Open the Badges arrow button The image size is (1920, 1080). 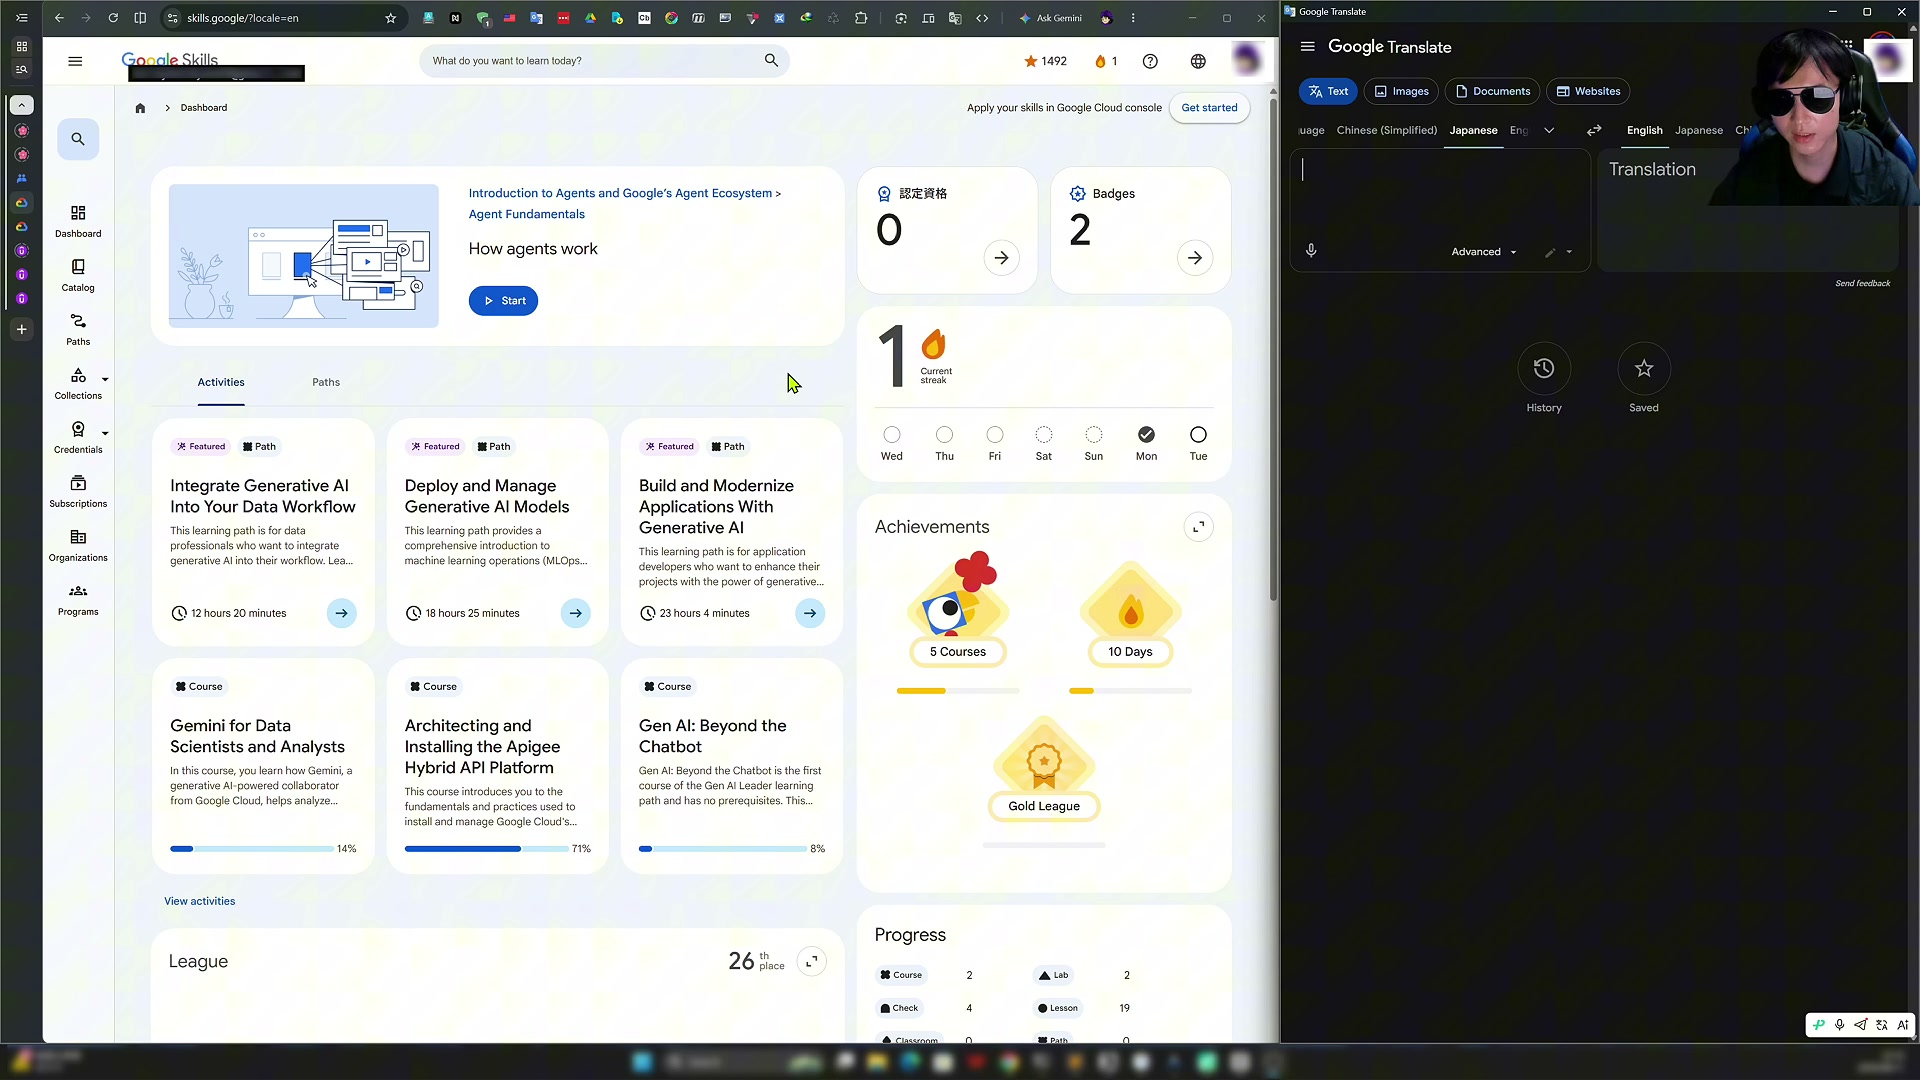click(1195, 258)
